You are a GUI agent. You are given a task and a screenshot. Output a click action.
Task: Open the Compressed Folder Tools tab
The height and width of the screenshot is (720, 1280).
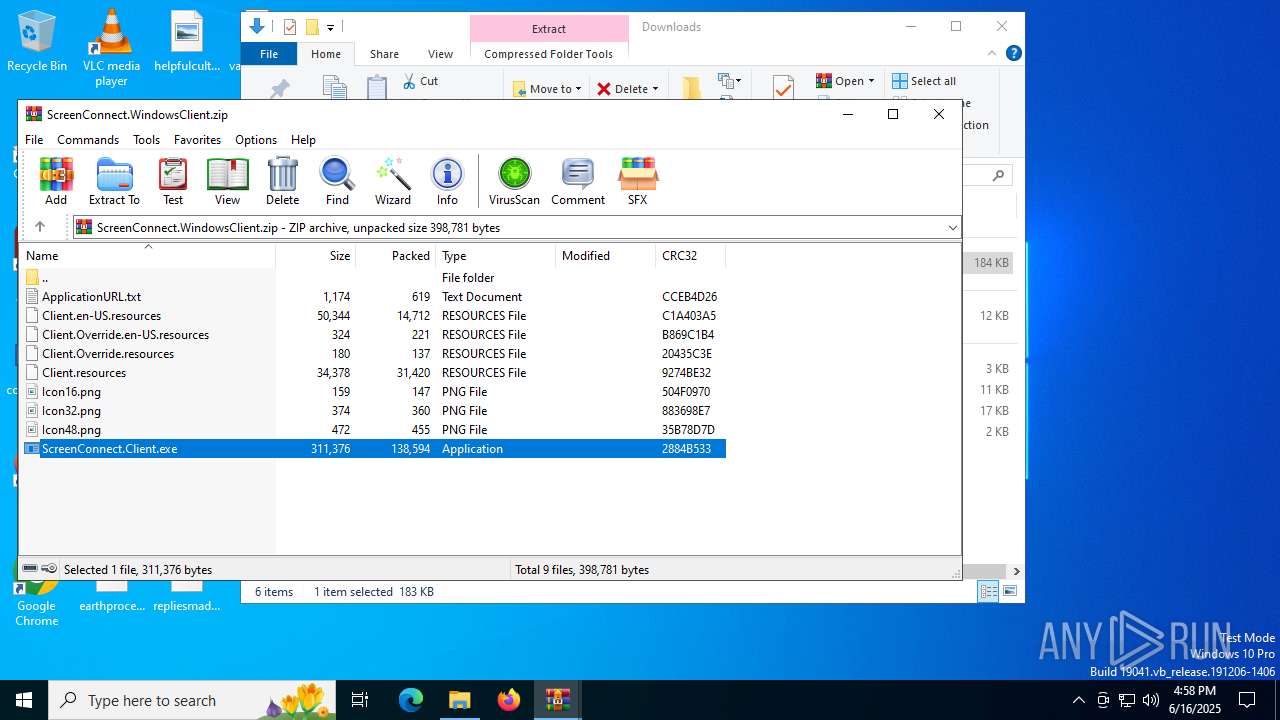click(548, 54)
